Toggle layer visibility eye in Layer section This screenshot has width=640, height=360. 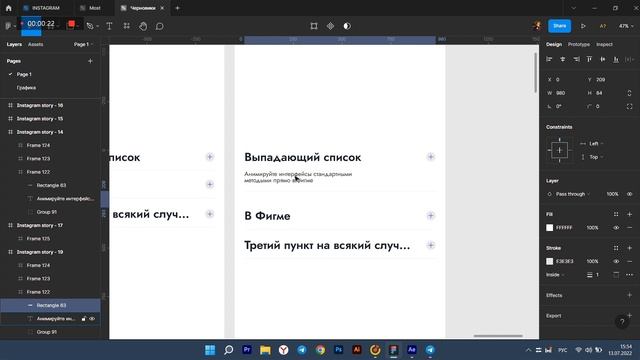point(629,194)
